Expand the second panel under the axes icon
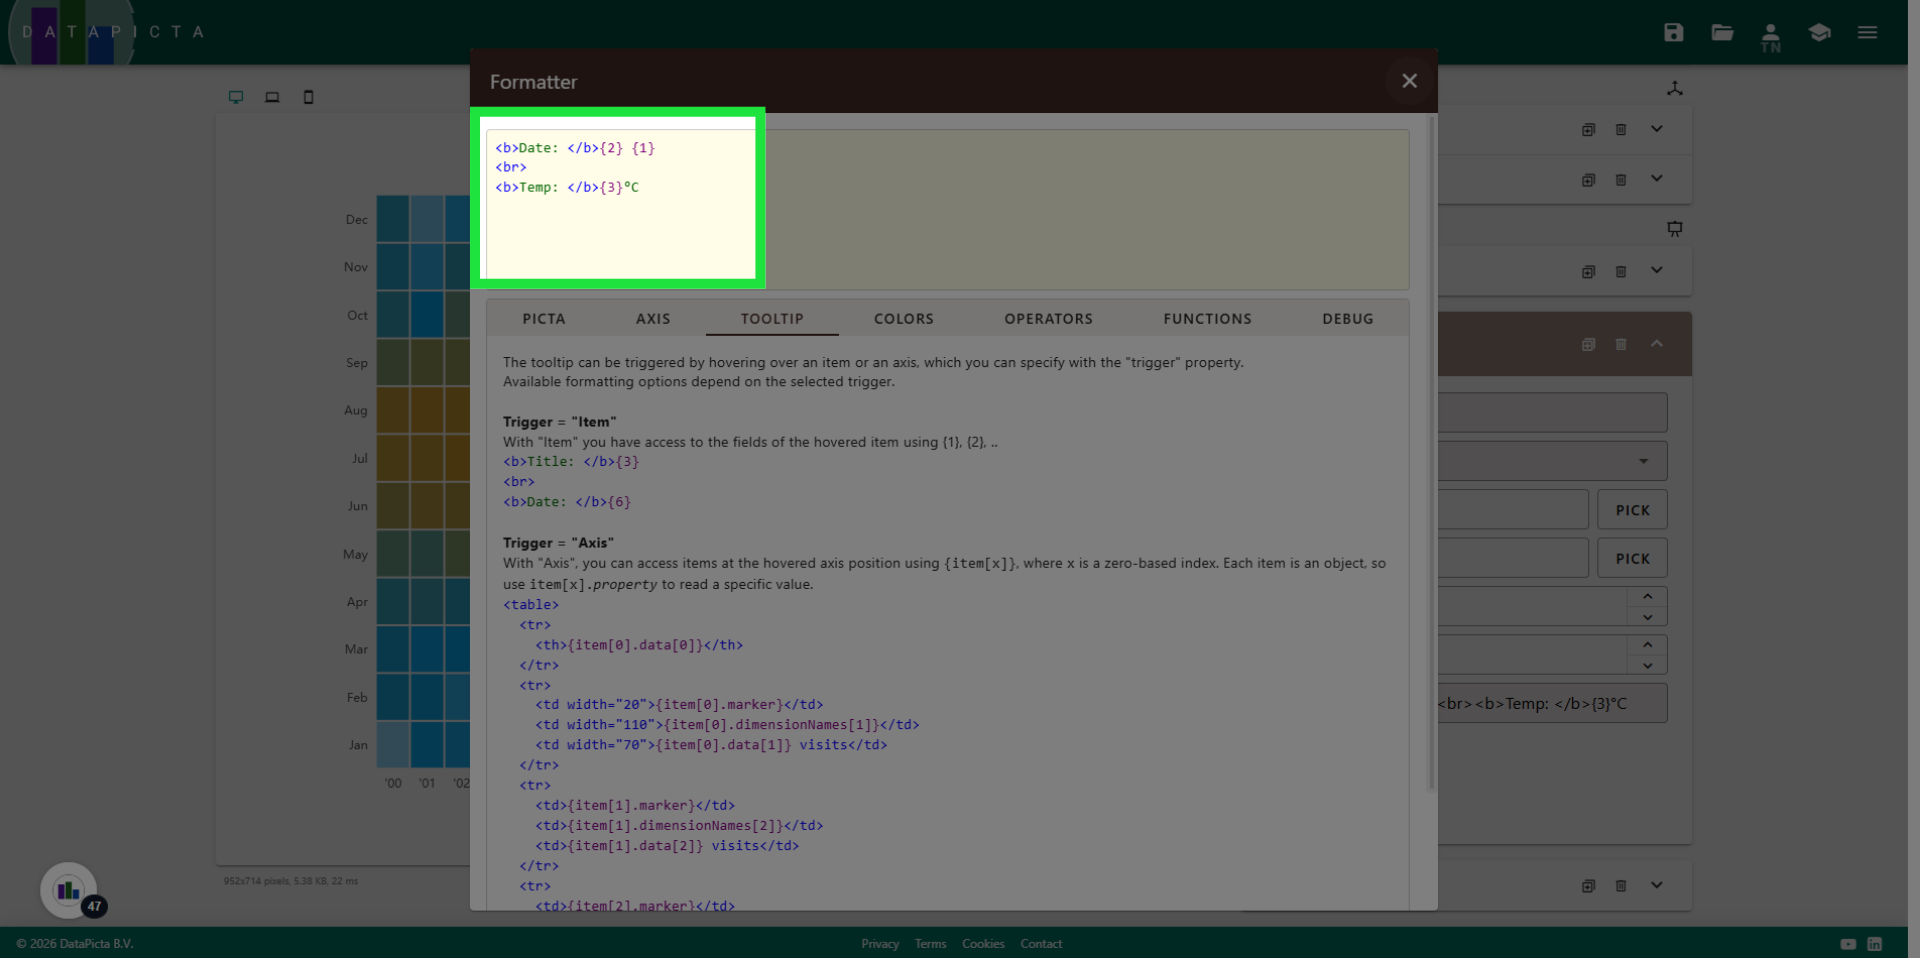 point(1657,178)
